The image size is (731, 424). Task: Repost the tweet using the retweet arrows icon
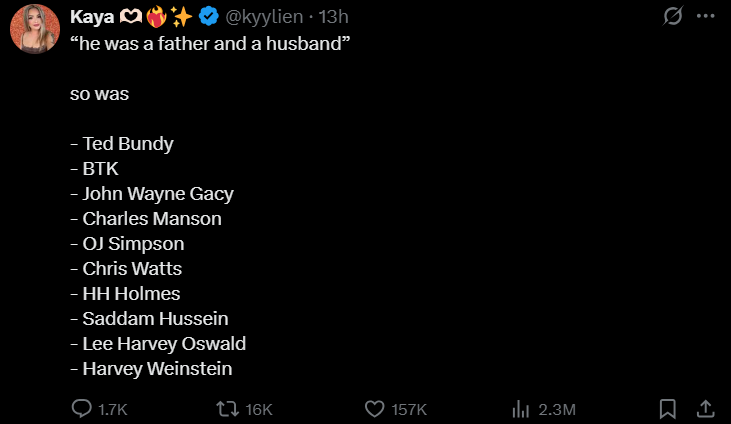click(227, 409)
